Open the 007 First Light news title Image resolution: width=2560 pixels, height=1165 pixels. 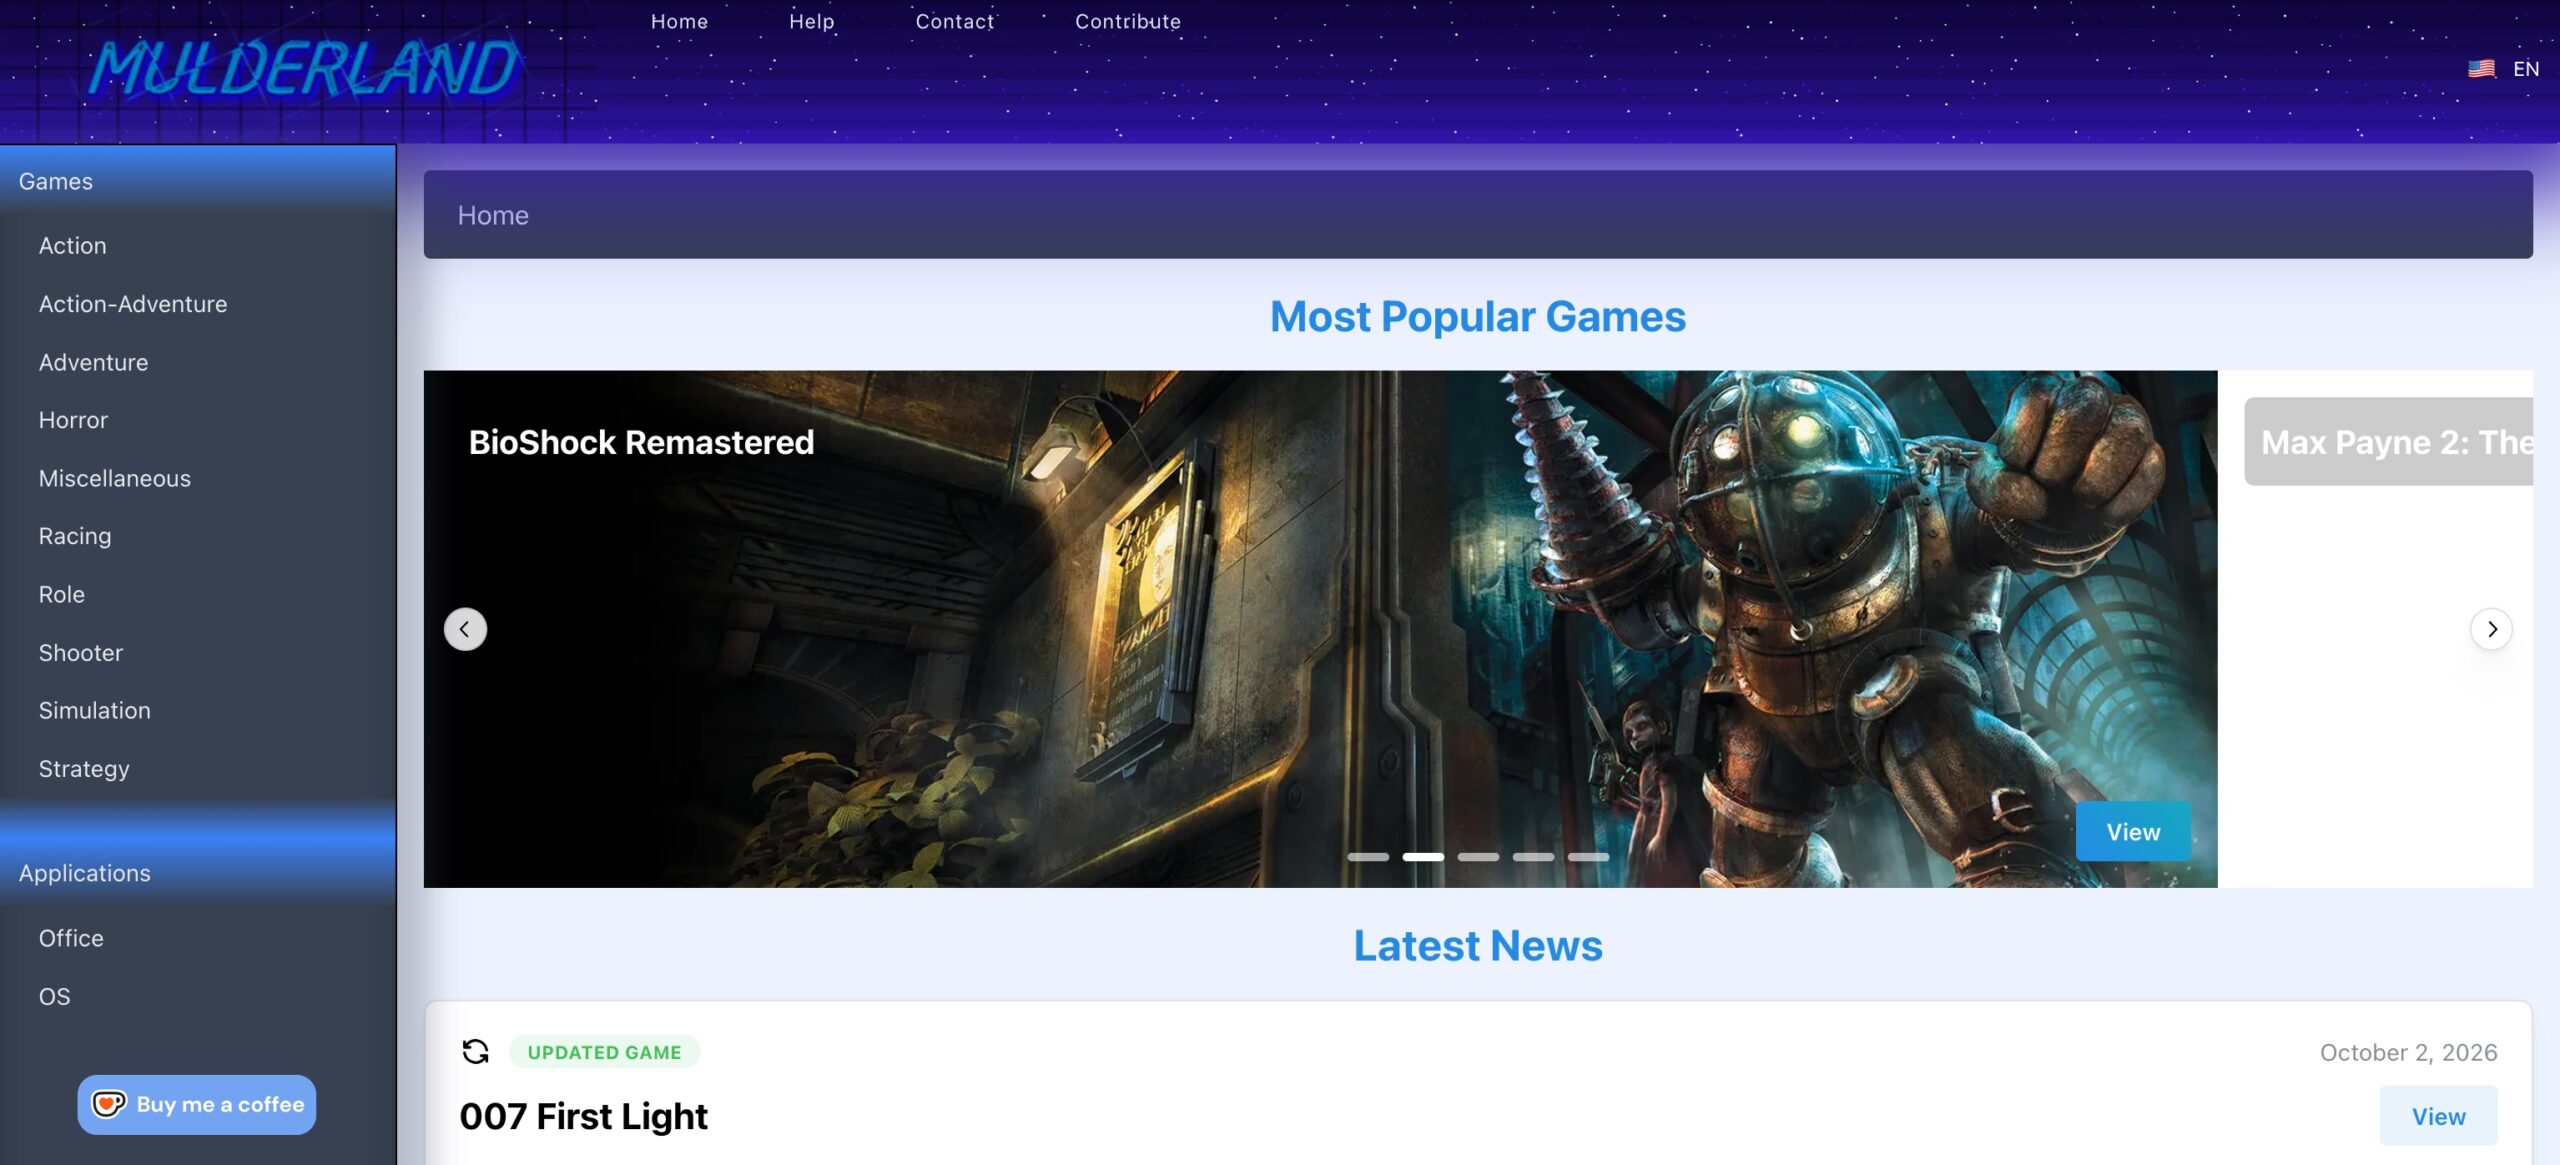pos(583,1116)
